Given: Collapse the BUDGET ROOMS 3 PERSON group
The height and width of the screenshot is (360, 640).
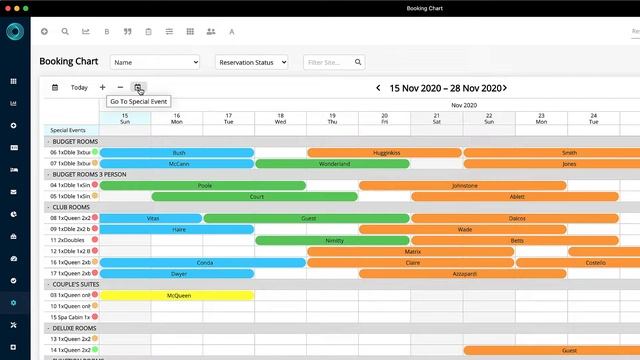Looking at the screenshot, I should pos(48,174).
